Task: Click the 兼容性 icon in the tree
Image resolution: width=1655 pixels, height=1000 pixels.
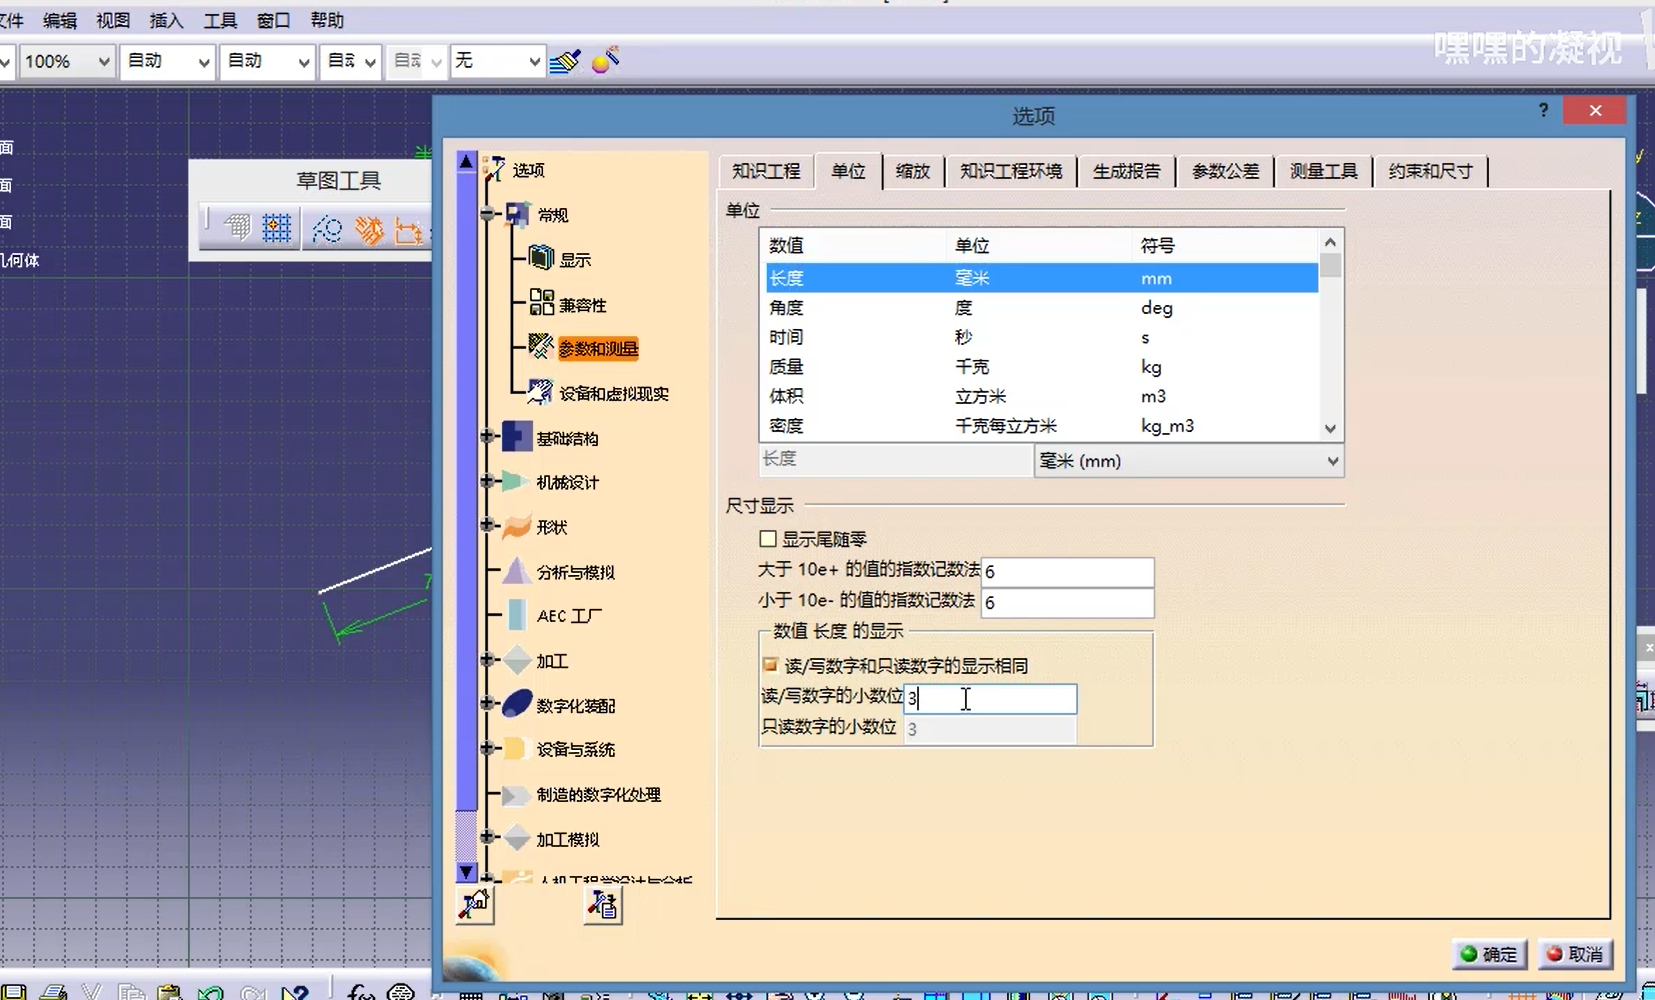Action: click(541, 302)
